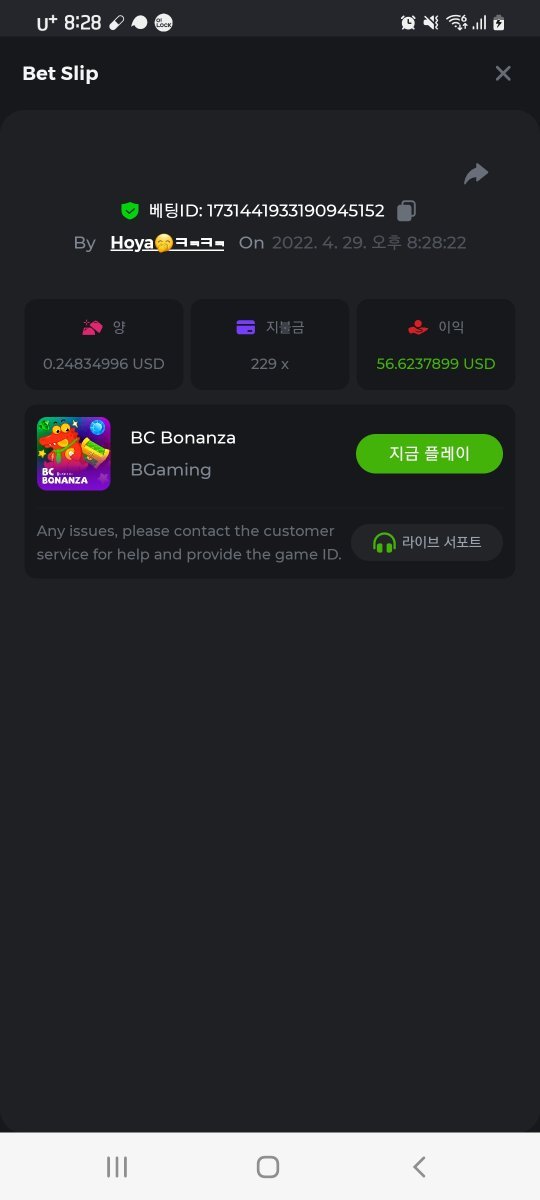
Task: Select the 229 x payout multiplier
Action: 270,364
